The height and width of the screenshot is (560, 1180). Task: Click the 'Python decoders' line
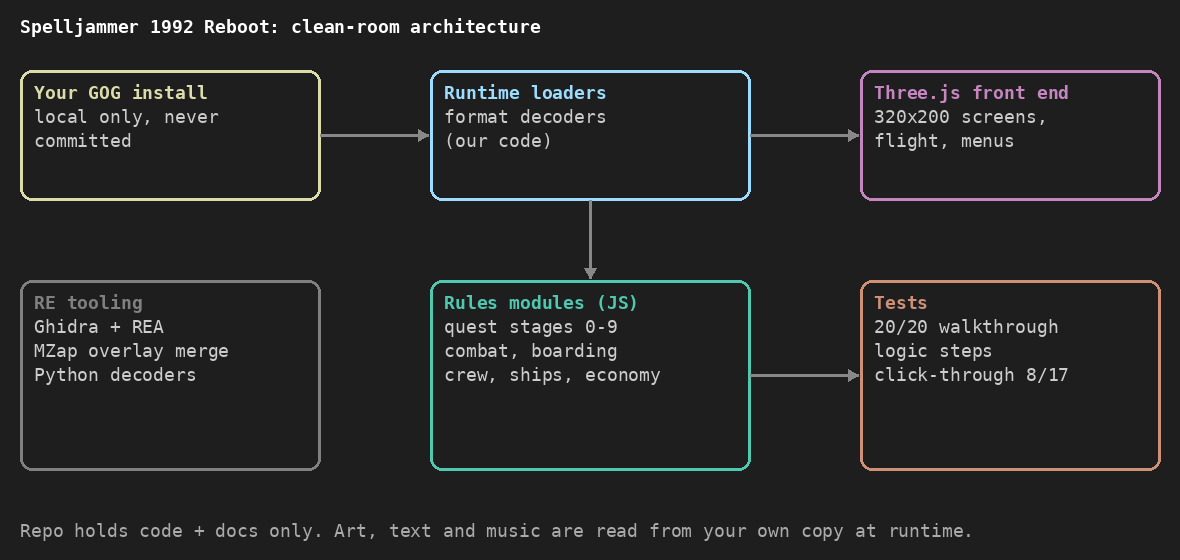(114, 375)
